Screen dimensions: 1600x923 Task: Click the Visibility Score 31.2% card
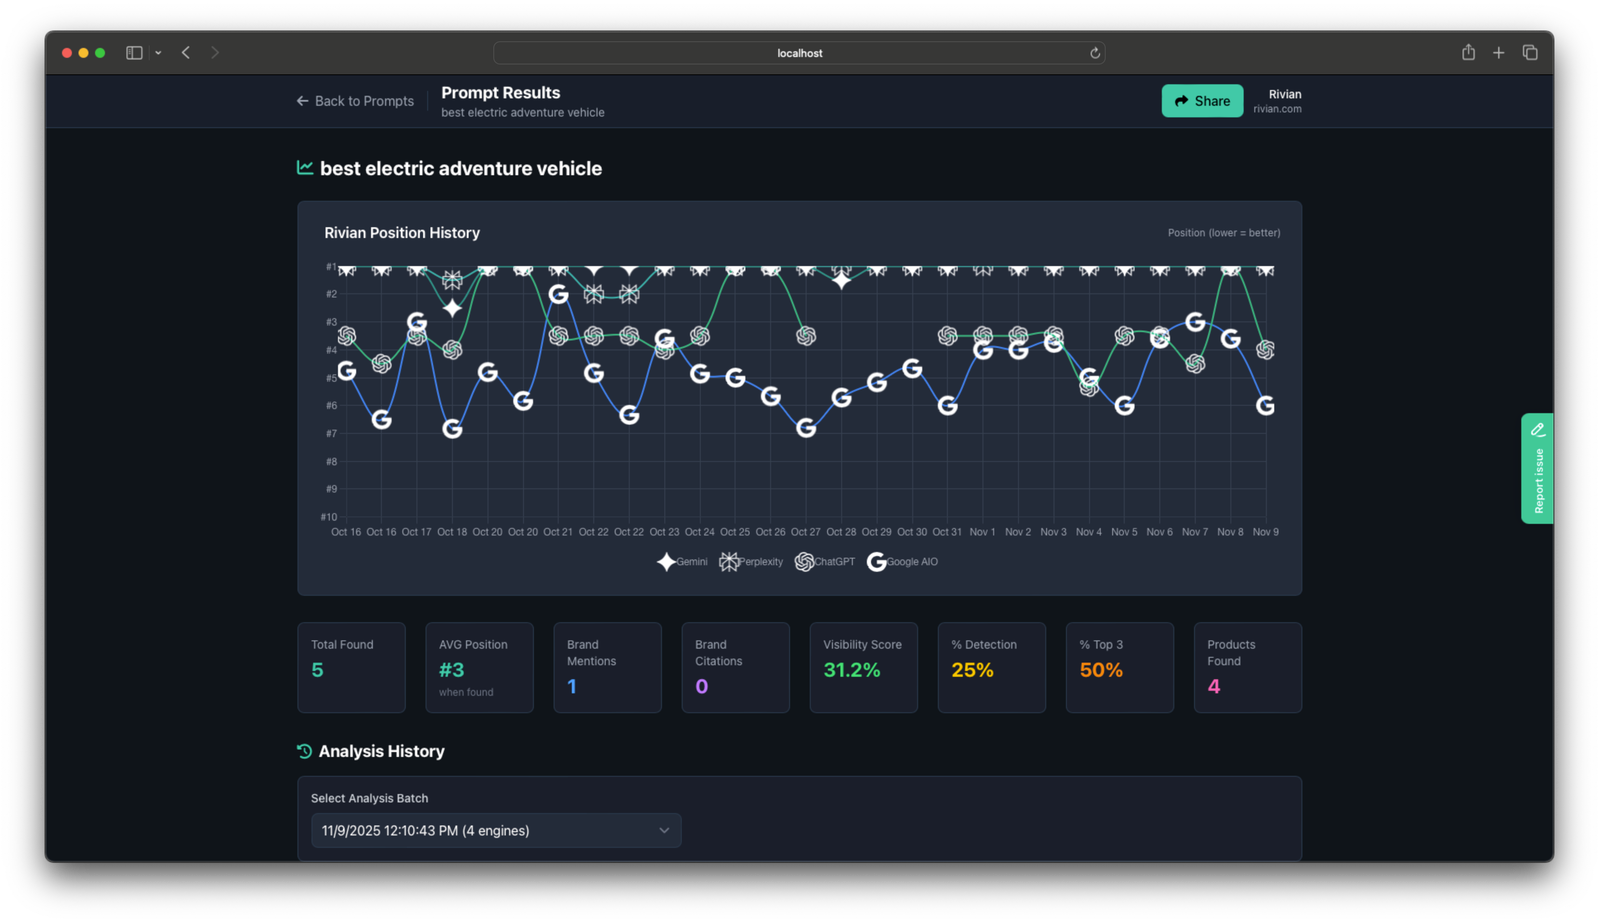coord(863,667)
